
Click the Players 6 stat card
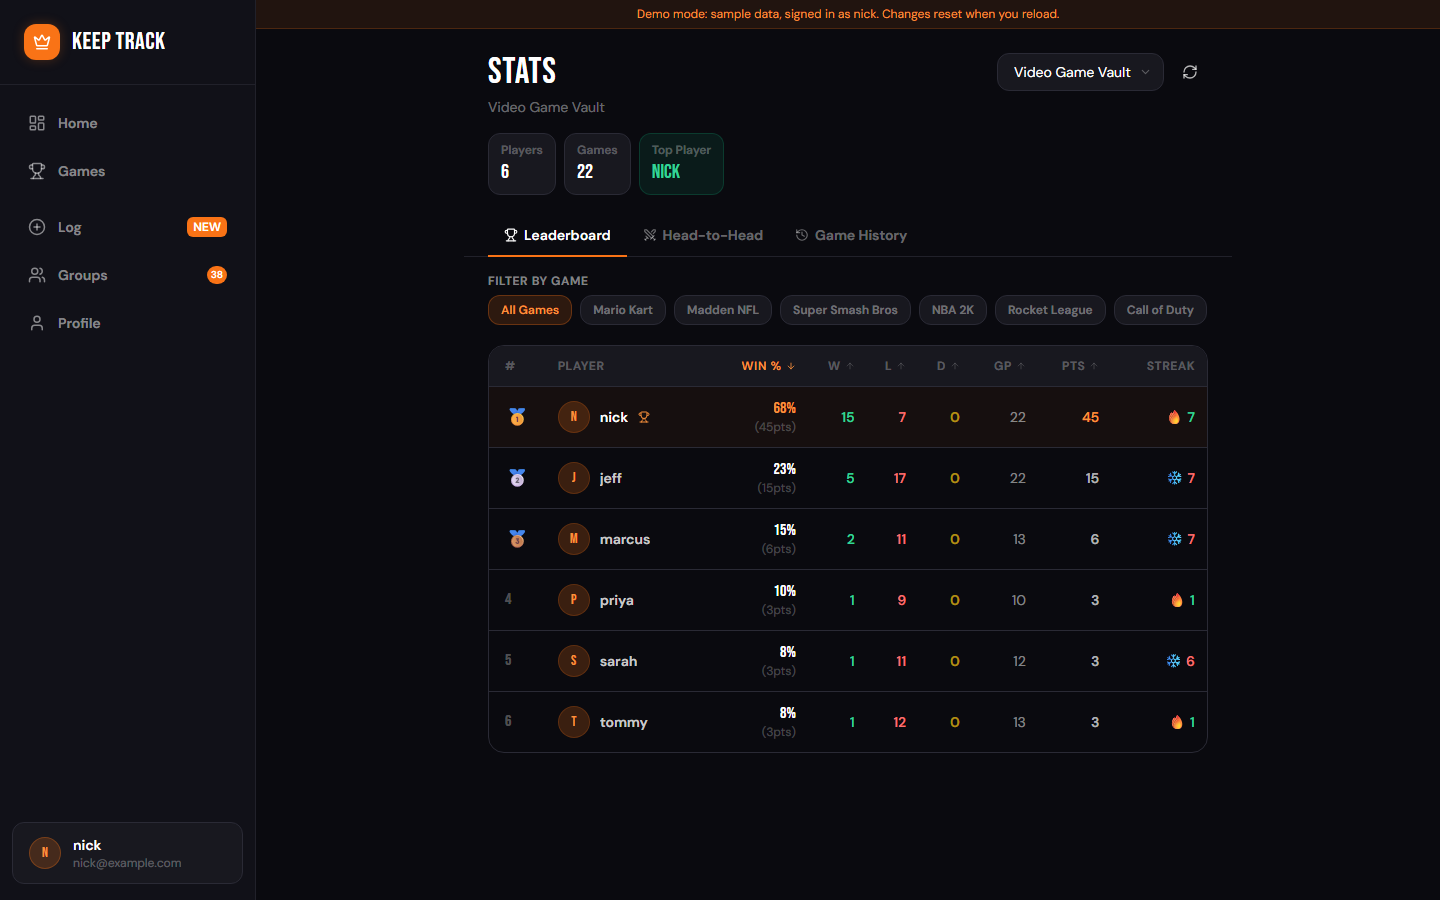pyautogui.click(x=522, y=164)
